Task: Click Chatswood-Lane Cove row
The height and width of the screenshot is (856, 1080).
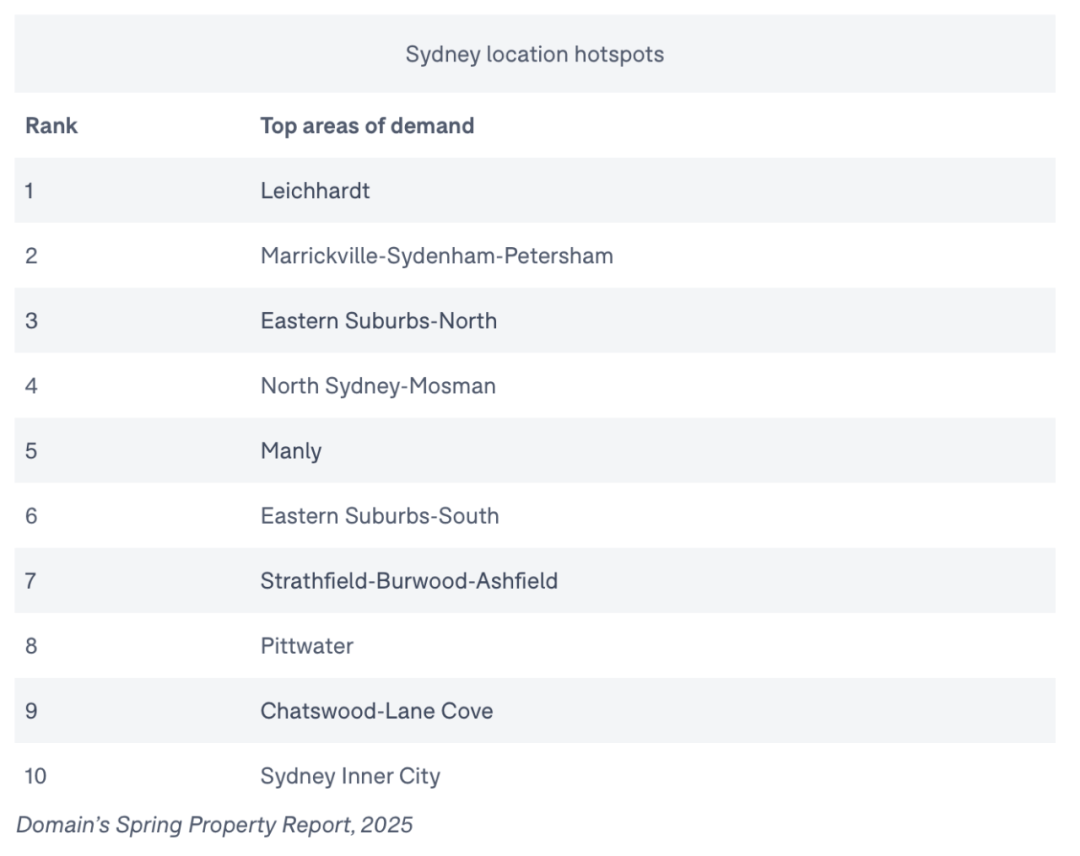Action: pyautogui.click(x=534, y=711)
